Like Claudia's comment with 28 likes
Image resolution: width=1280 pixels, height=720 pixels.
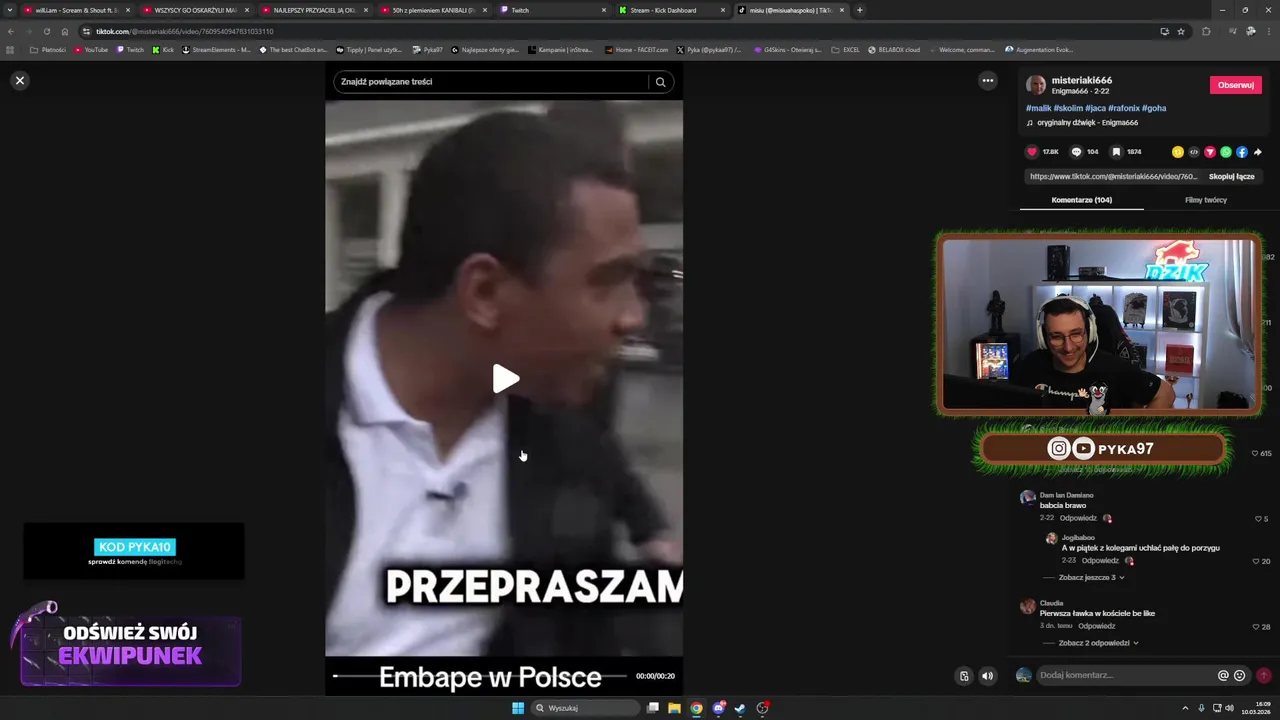tap(1256, 627)
